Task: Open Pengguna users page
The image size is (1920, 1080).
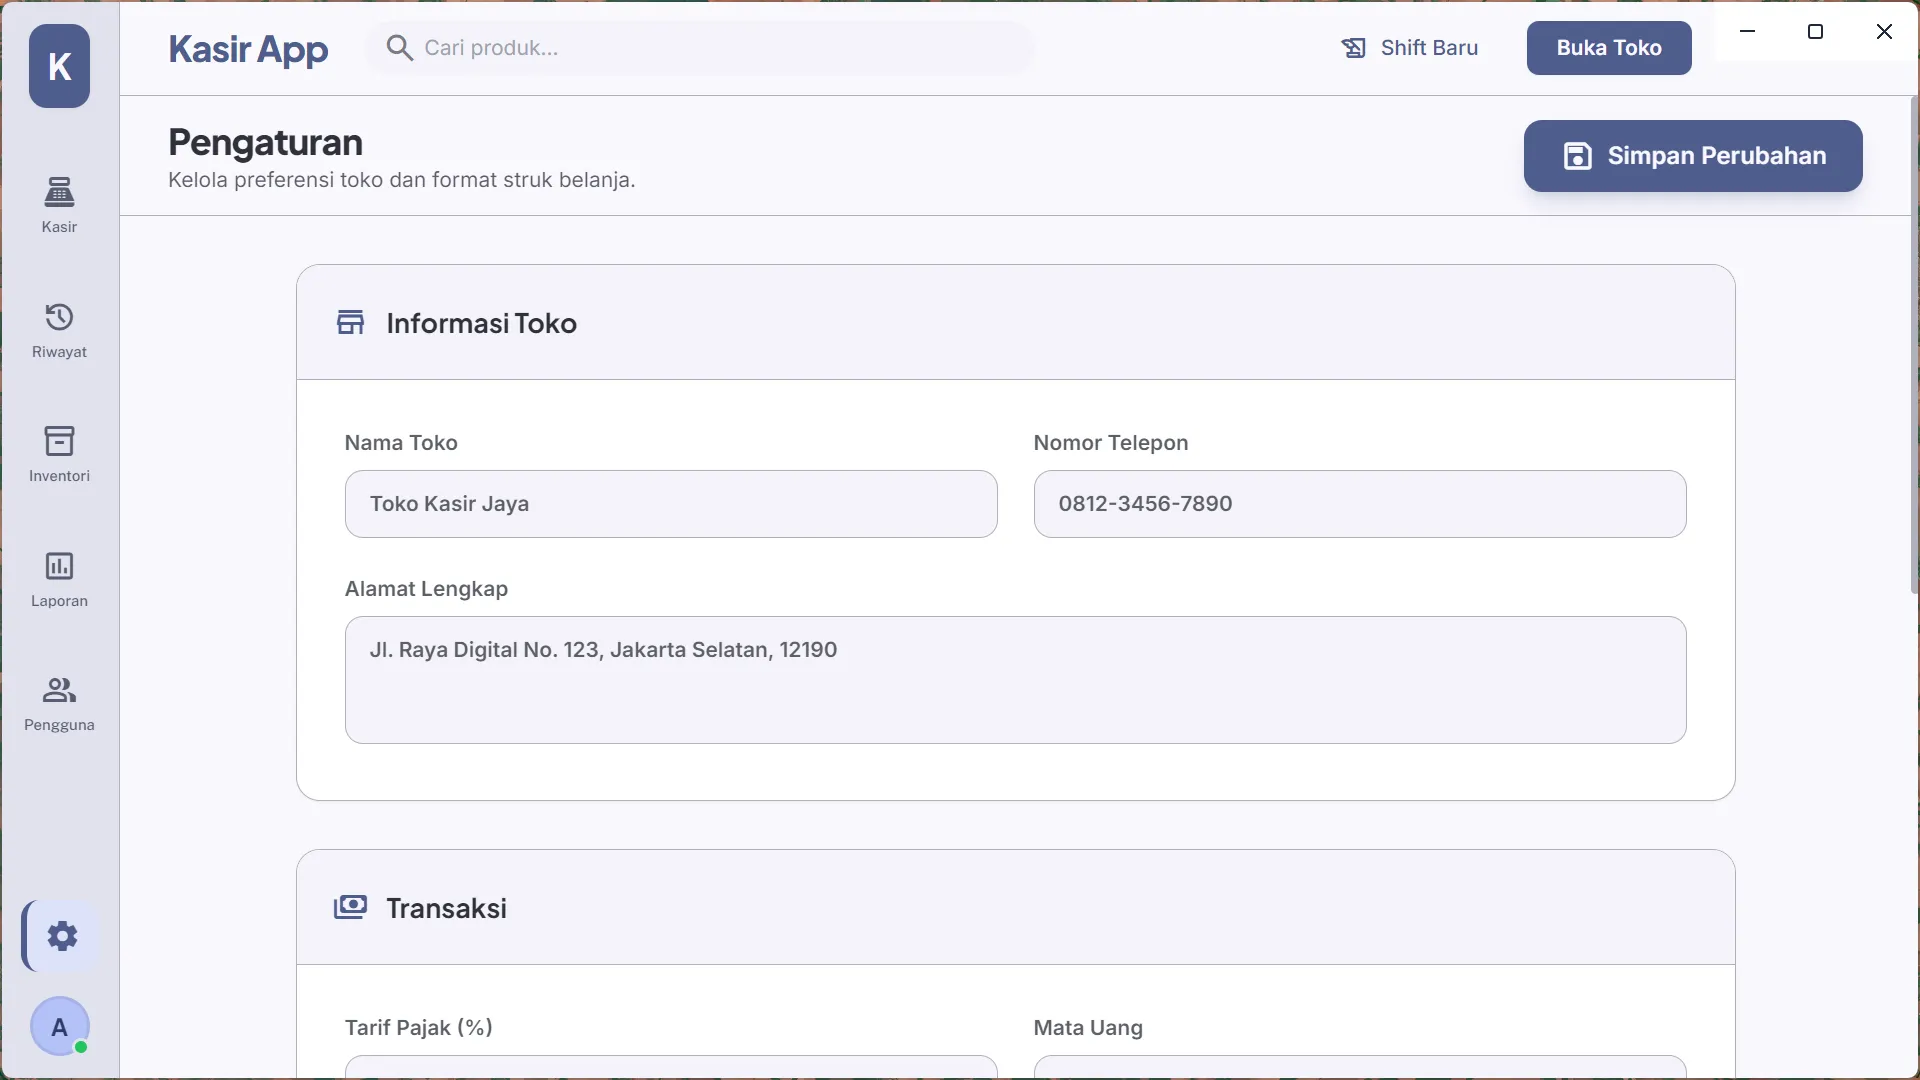Action: [x=59, y=703]
